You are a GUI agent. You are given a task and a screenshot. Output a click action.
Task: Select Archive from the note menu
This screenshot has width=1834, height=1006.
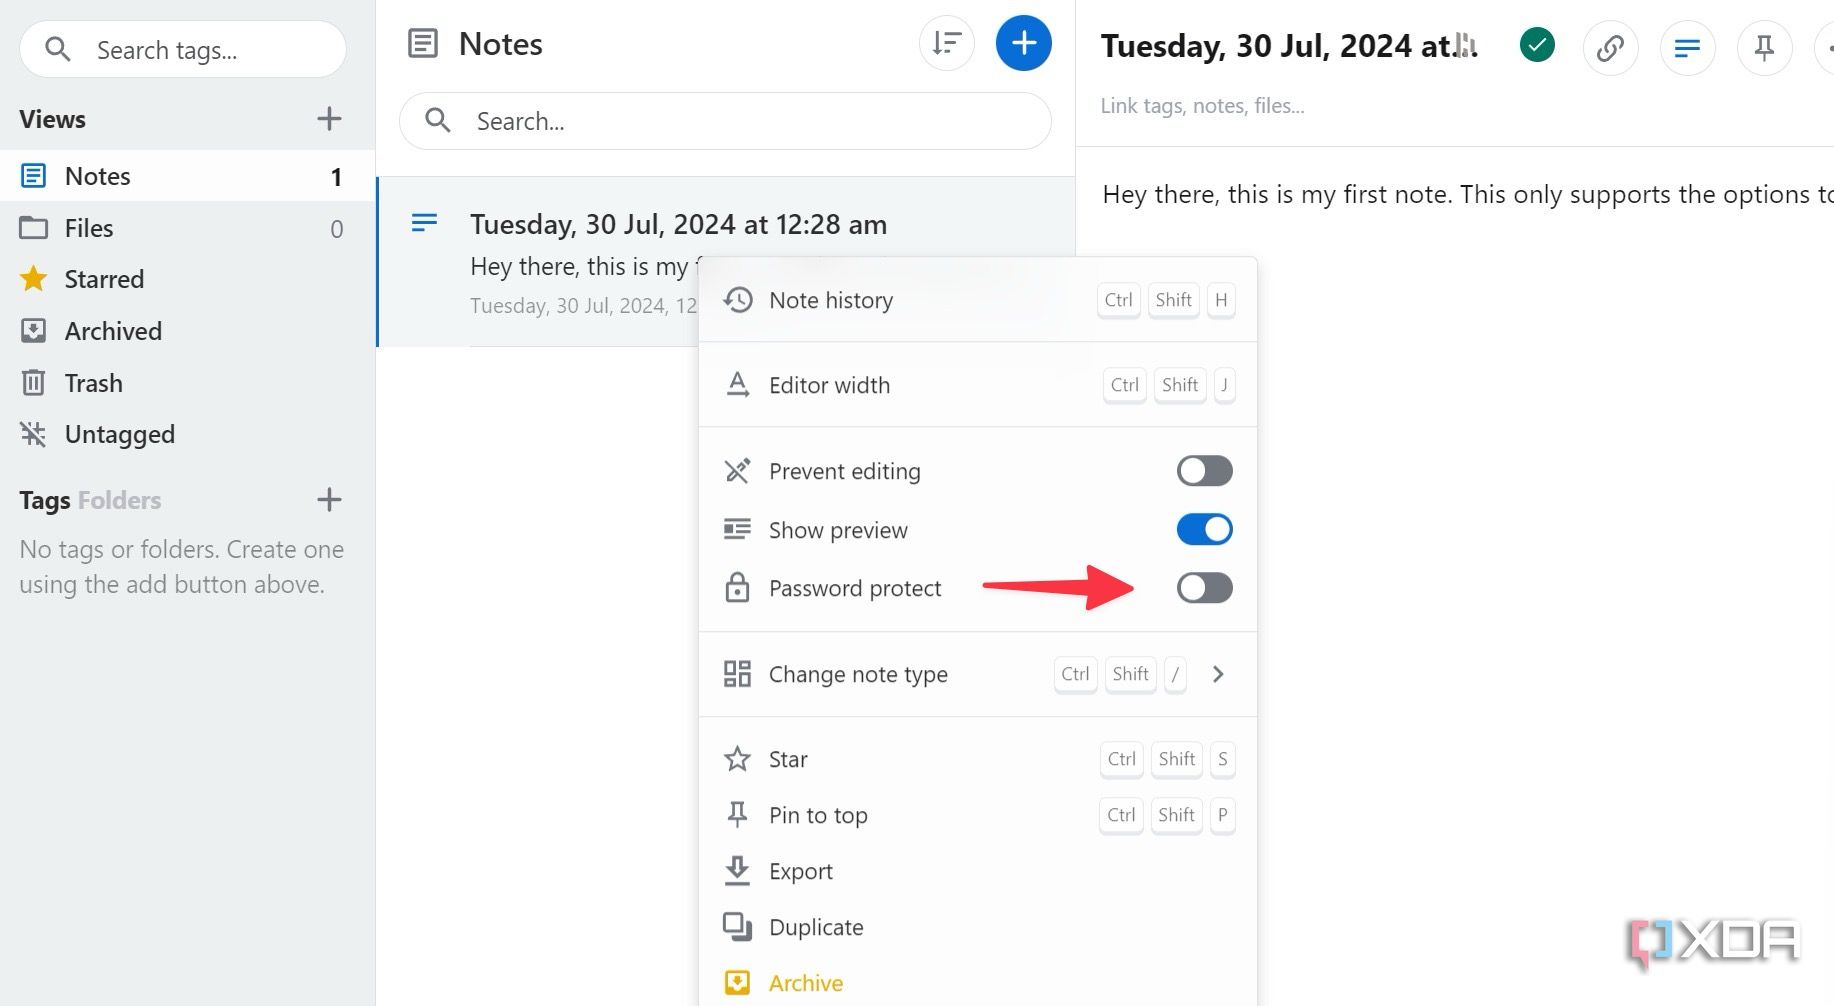[x=805, y=982]
